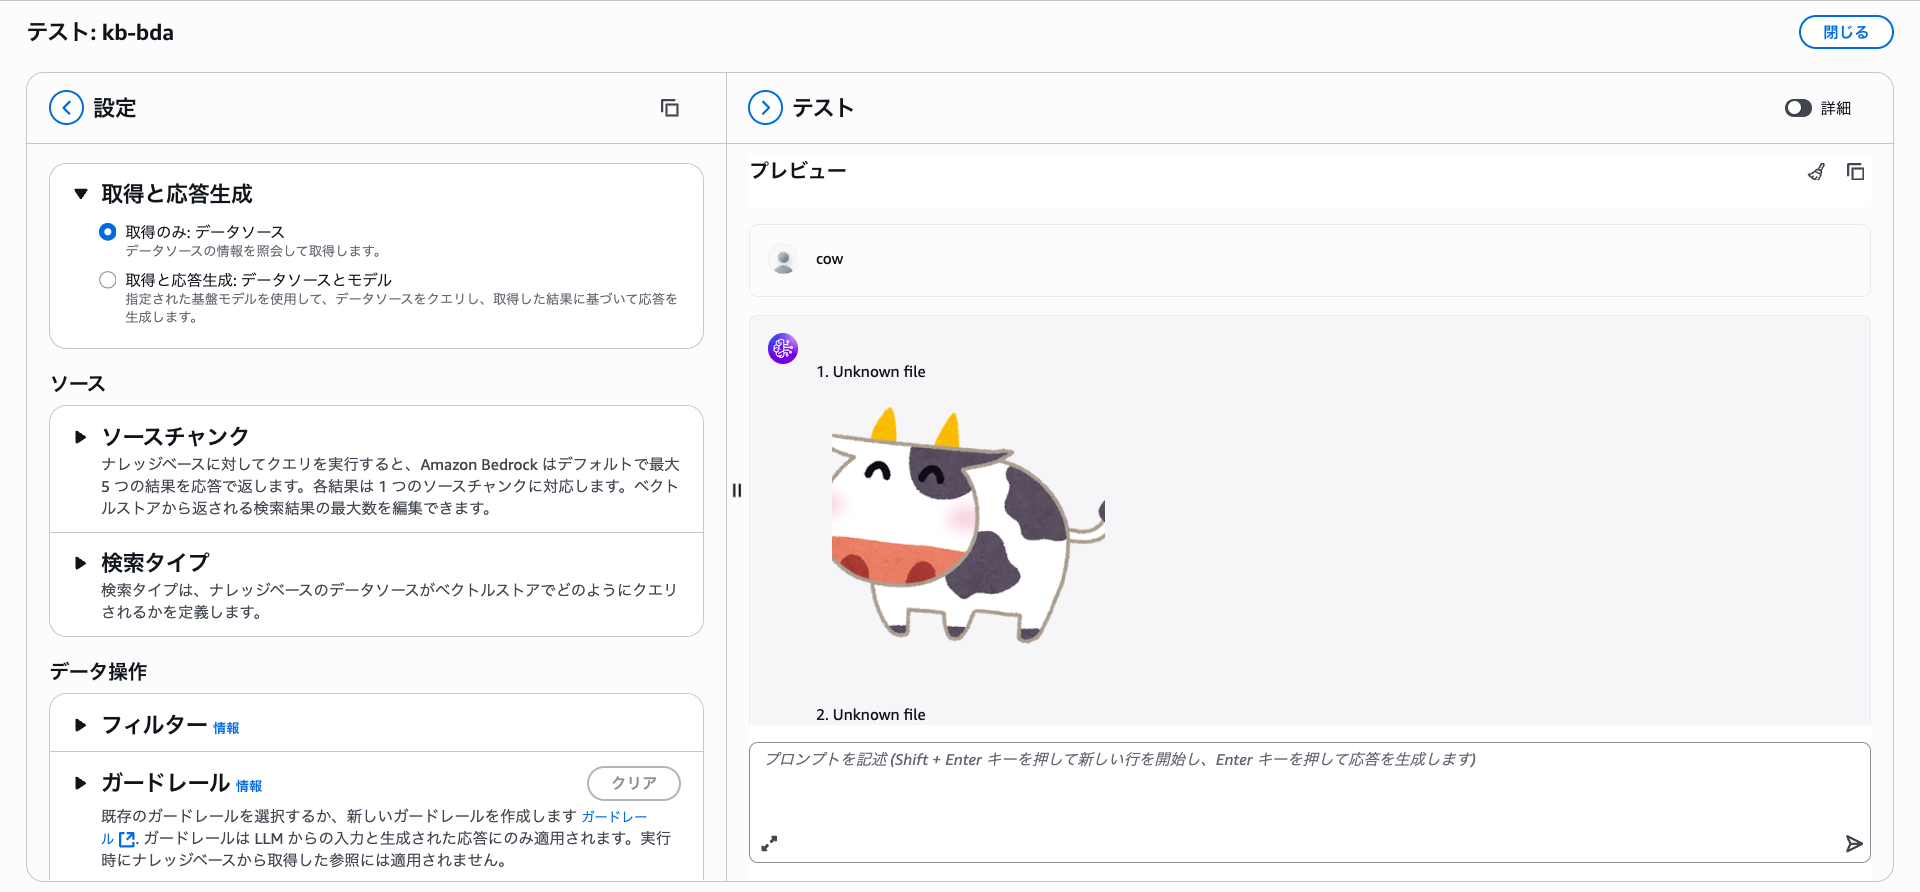Expand the prompt box with the expand icon
The height and width of the screenshot is (892, 1920).
(769, 844)
